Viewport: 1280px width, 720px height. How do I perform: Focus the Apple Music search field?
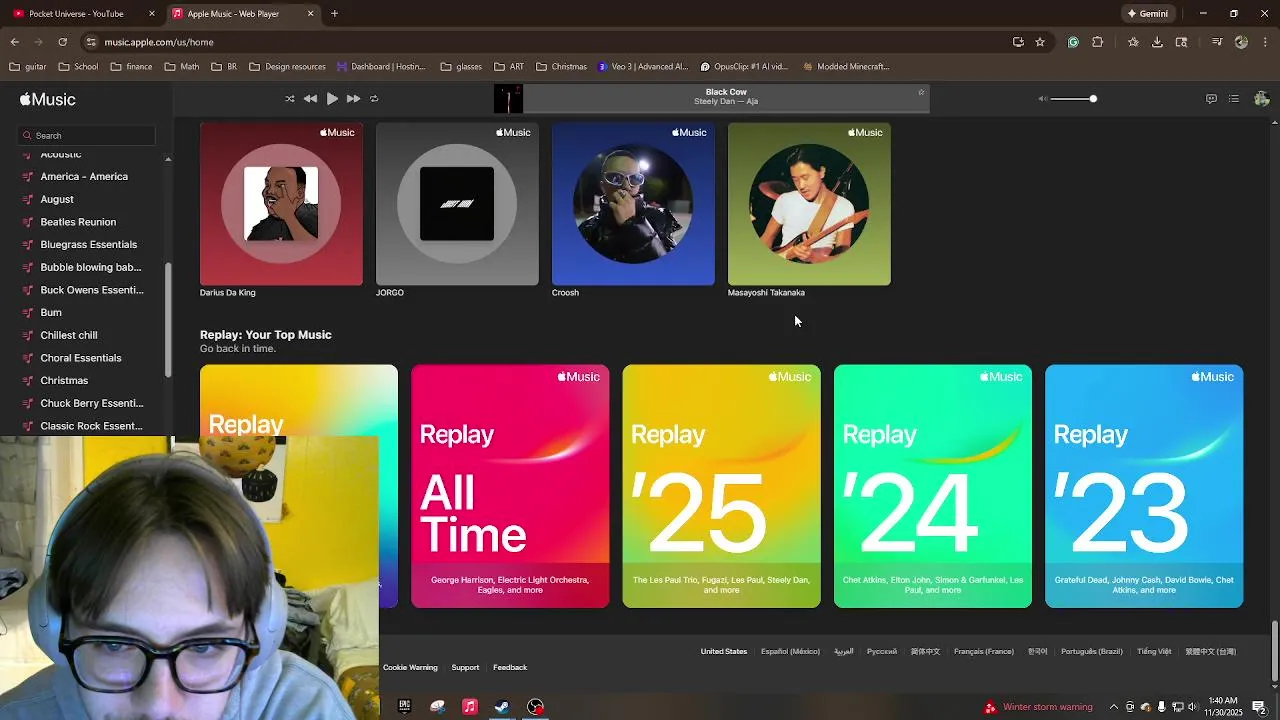click(x=88, y=135)
